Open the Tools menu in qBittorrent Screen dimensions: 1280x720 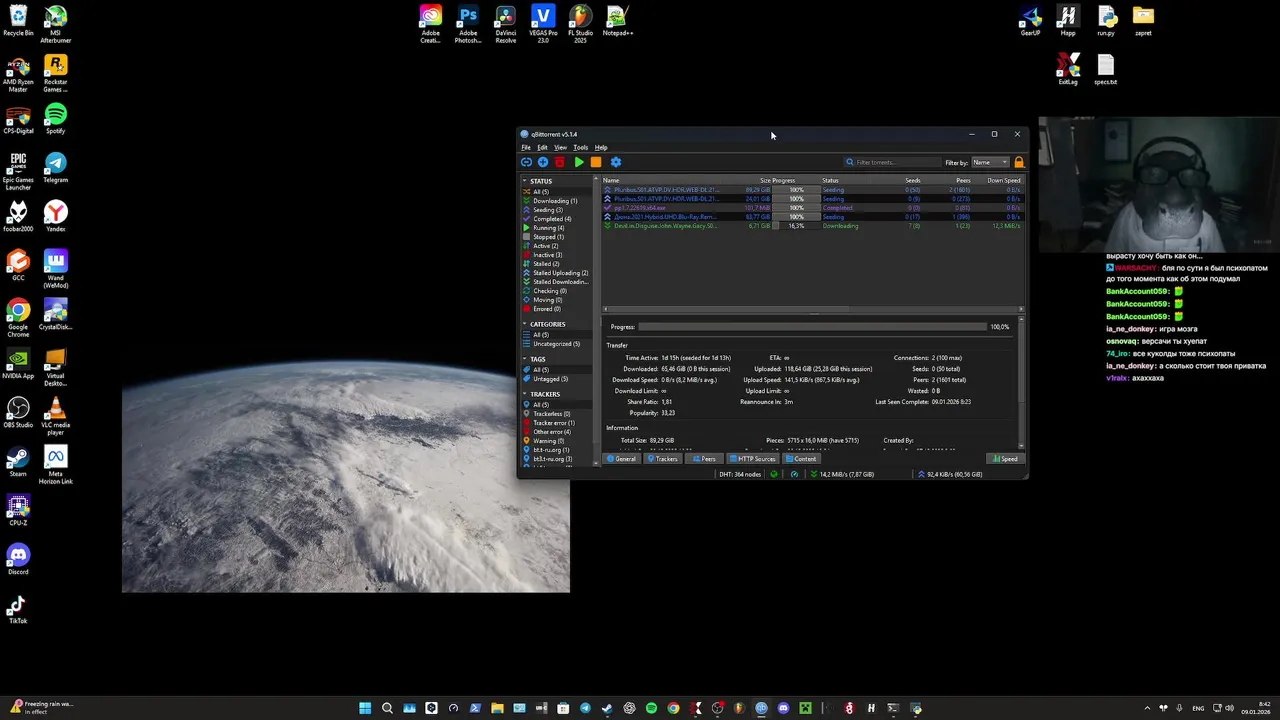click(580, 147)
